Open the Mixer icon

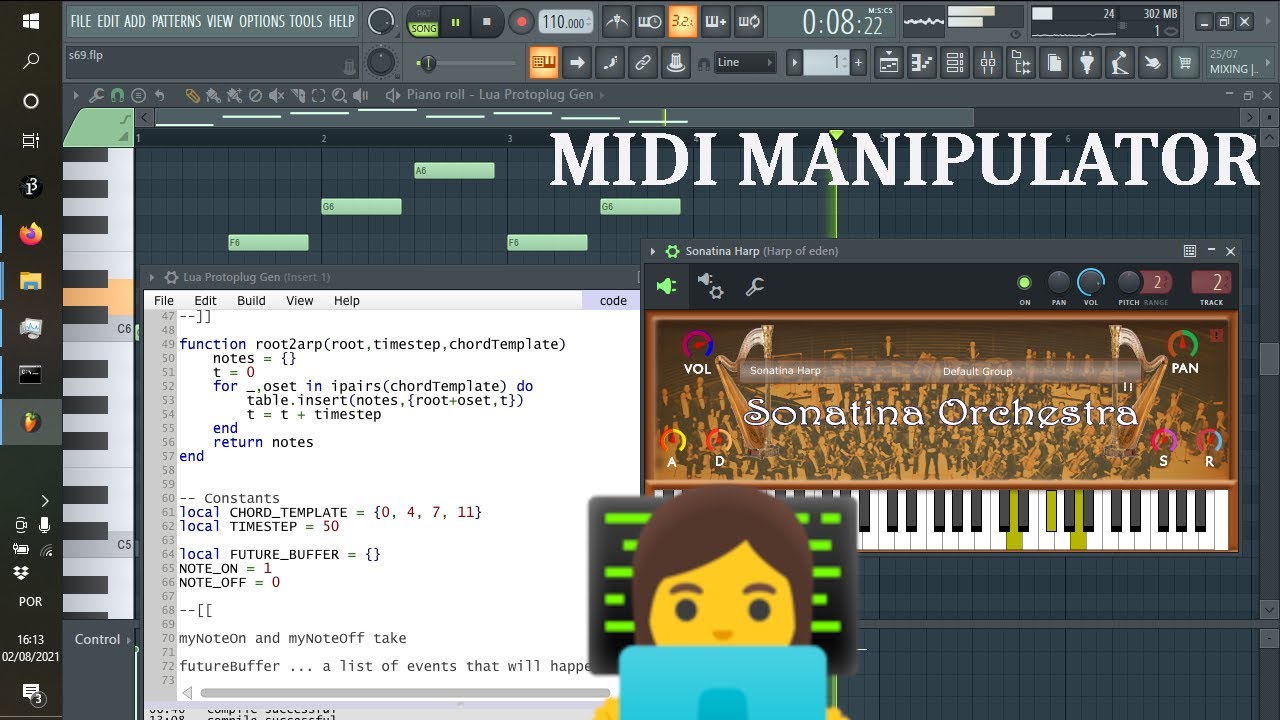tap(988, 63)
